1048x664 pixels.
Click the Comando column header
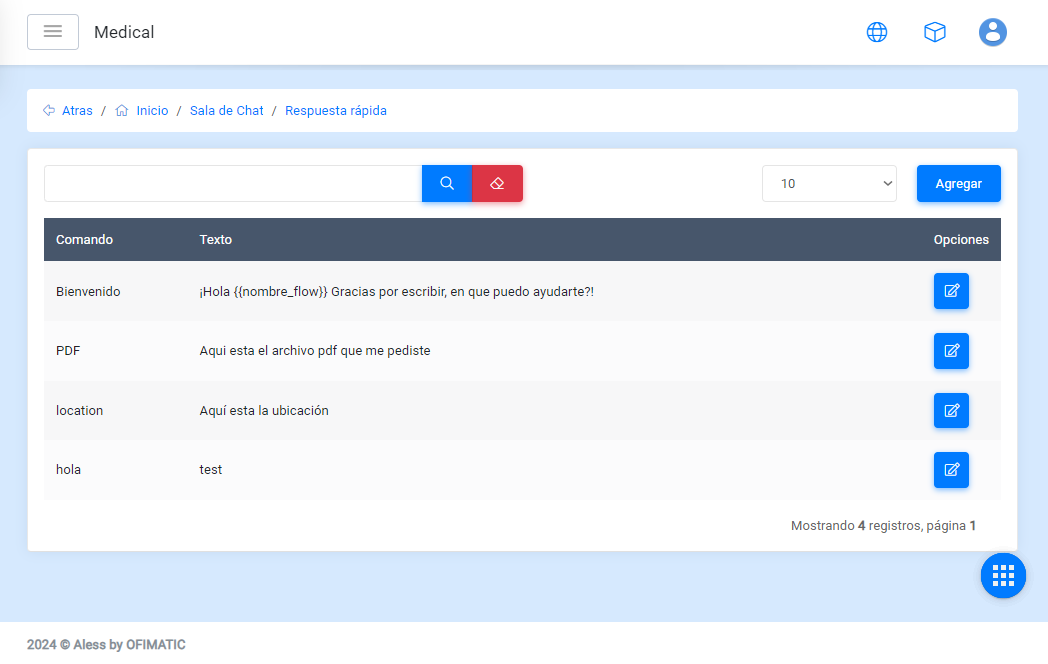pos(84,240)
